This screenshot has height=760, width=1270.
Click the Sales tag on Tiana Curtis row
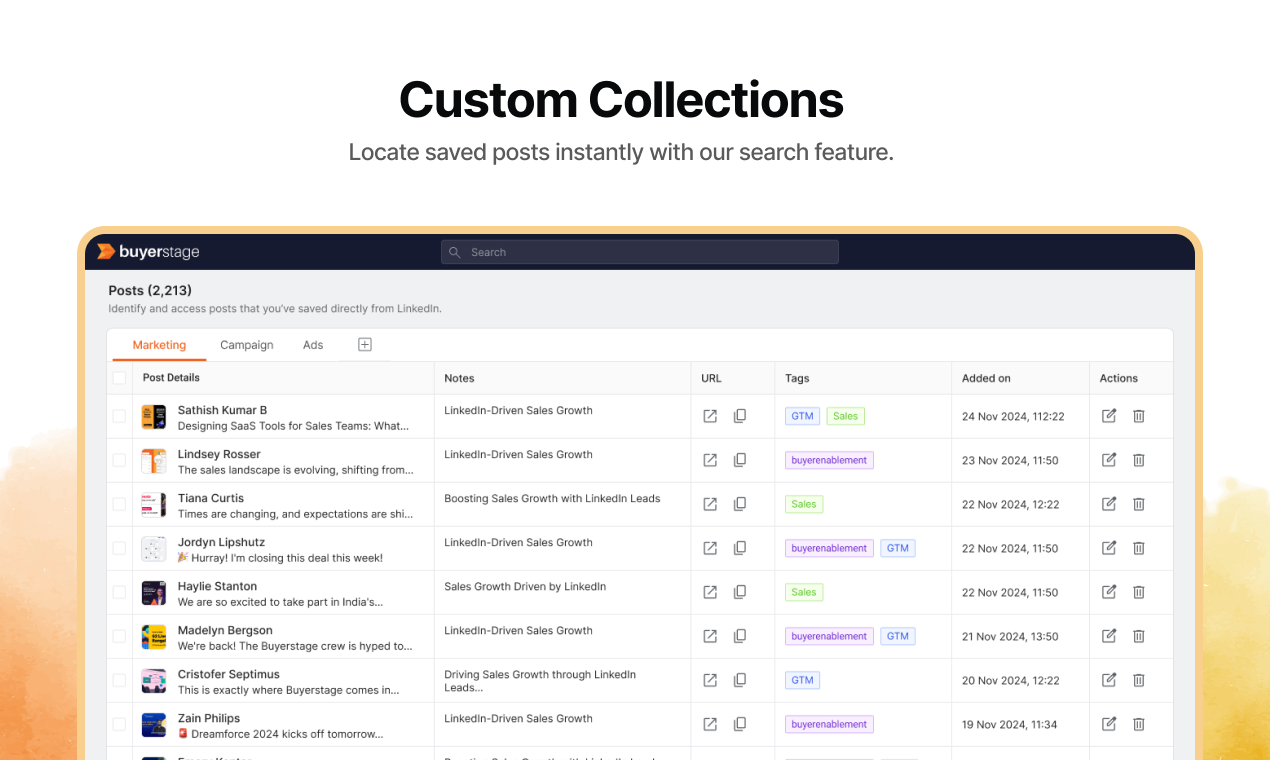(x=804, y=504)
